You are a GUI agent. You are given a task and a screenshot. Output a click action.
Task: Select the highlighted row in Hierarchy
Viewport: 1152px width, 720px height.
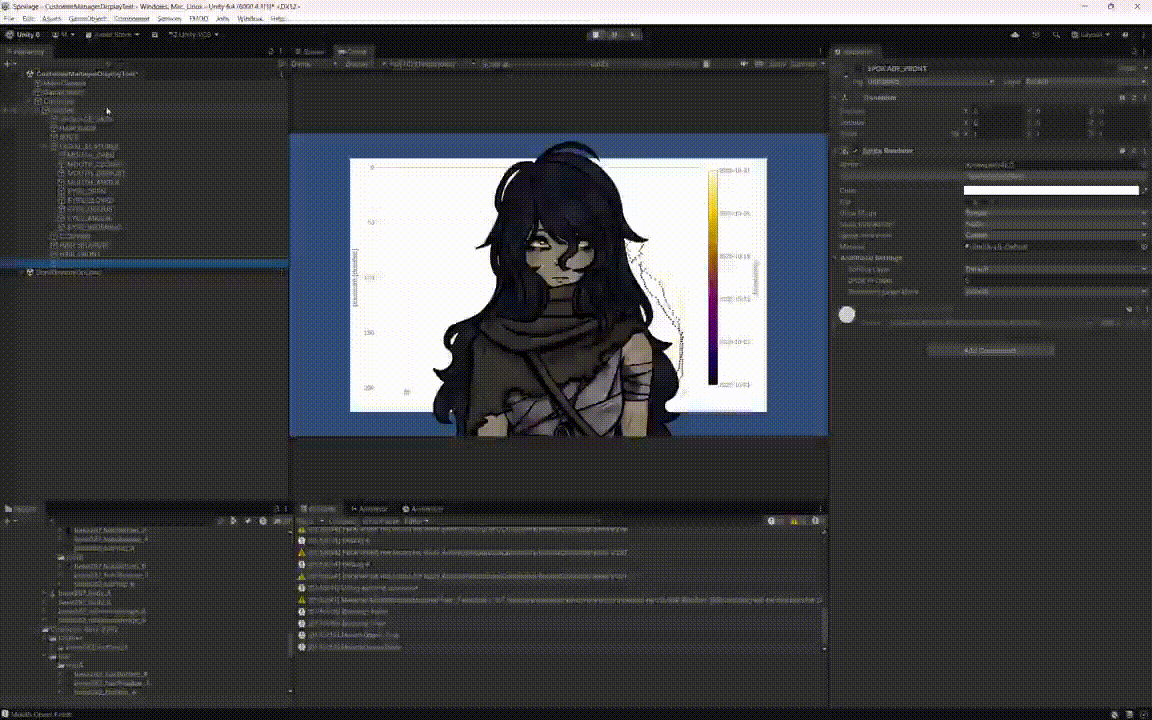coord(144,263)
